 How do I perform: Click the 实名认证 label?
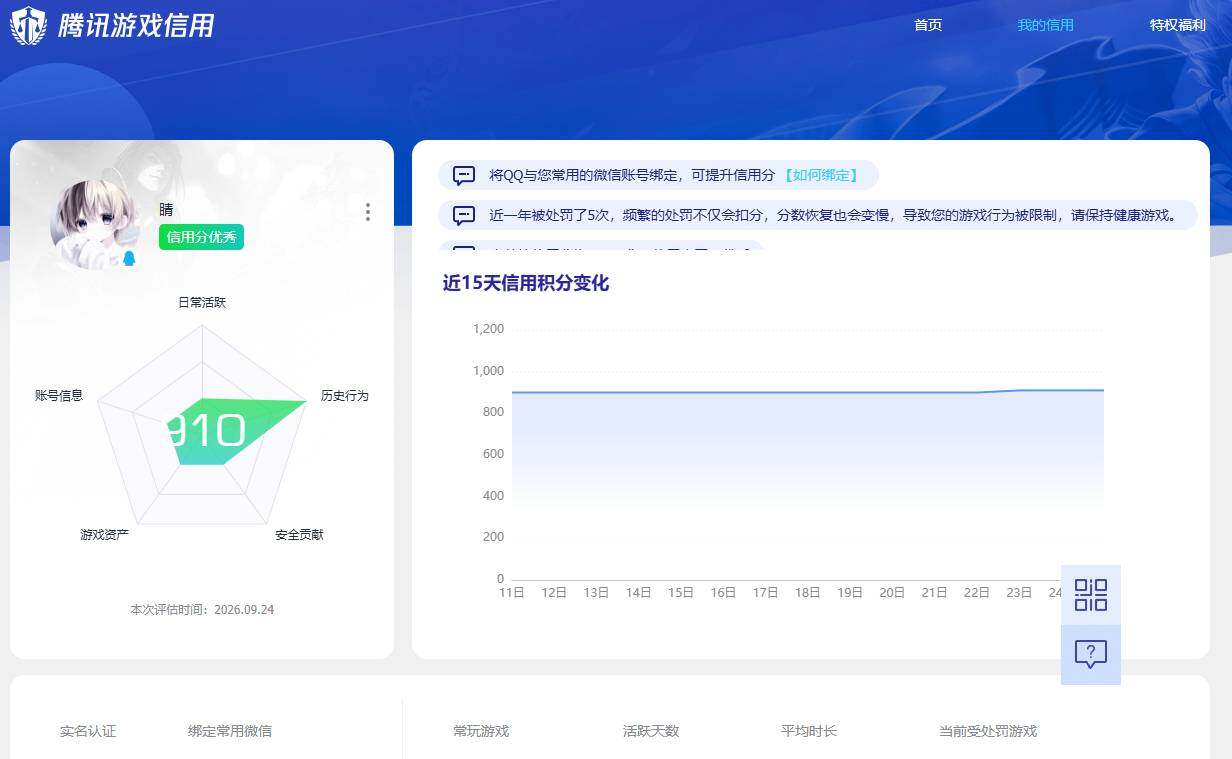pyautogui.click(x=88, y=731)
